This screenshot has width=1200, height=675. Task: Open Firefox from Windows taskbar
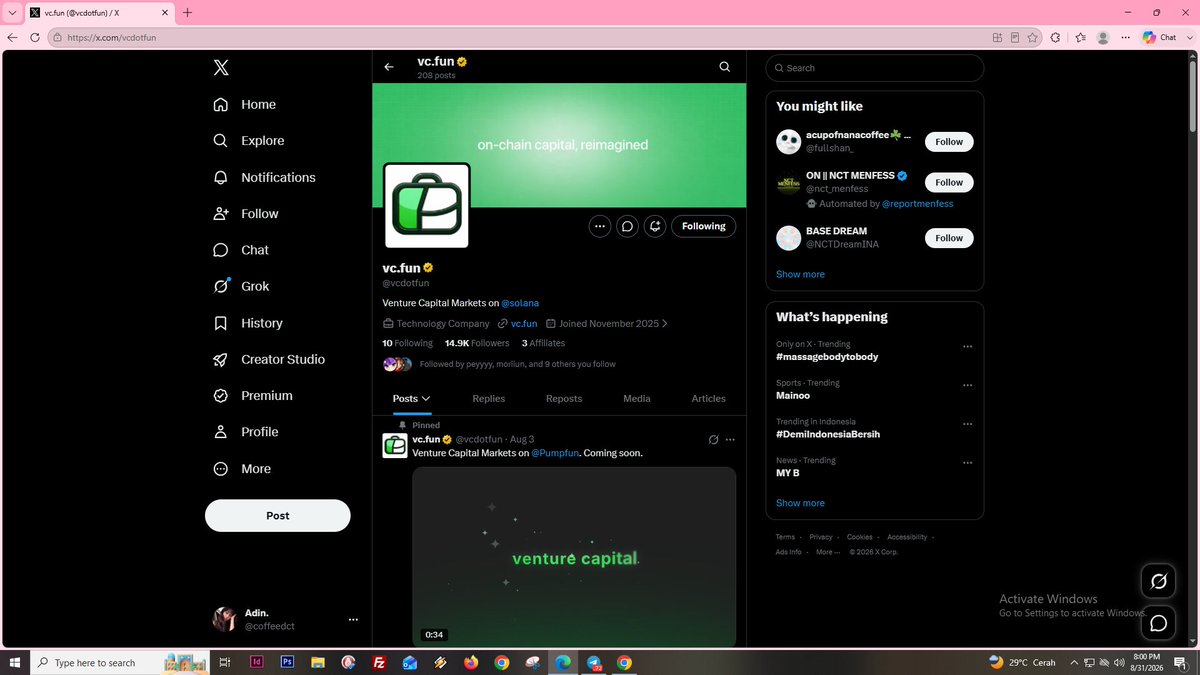click(x=471, y=662)
